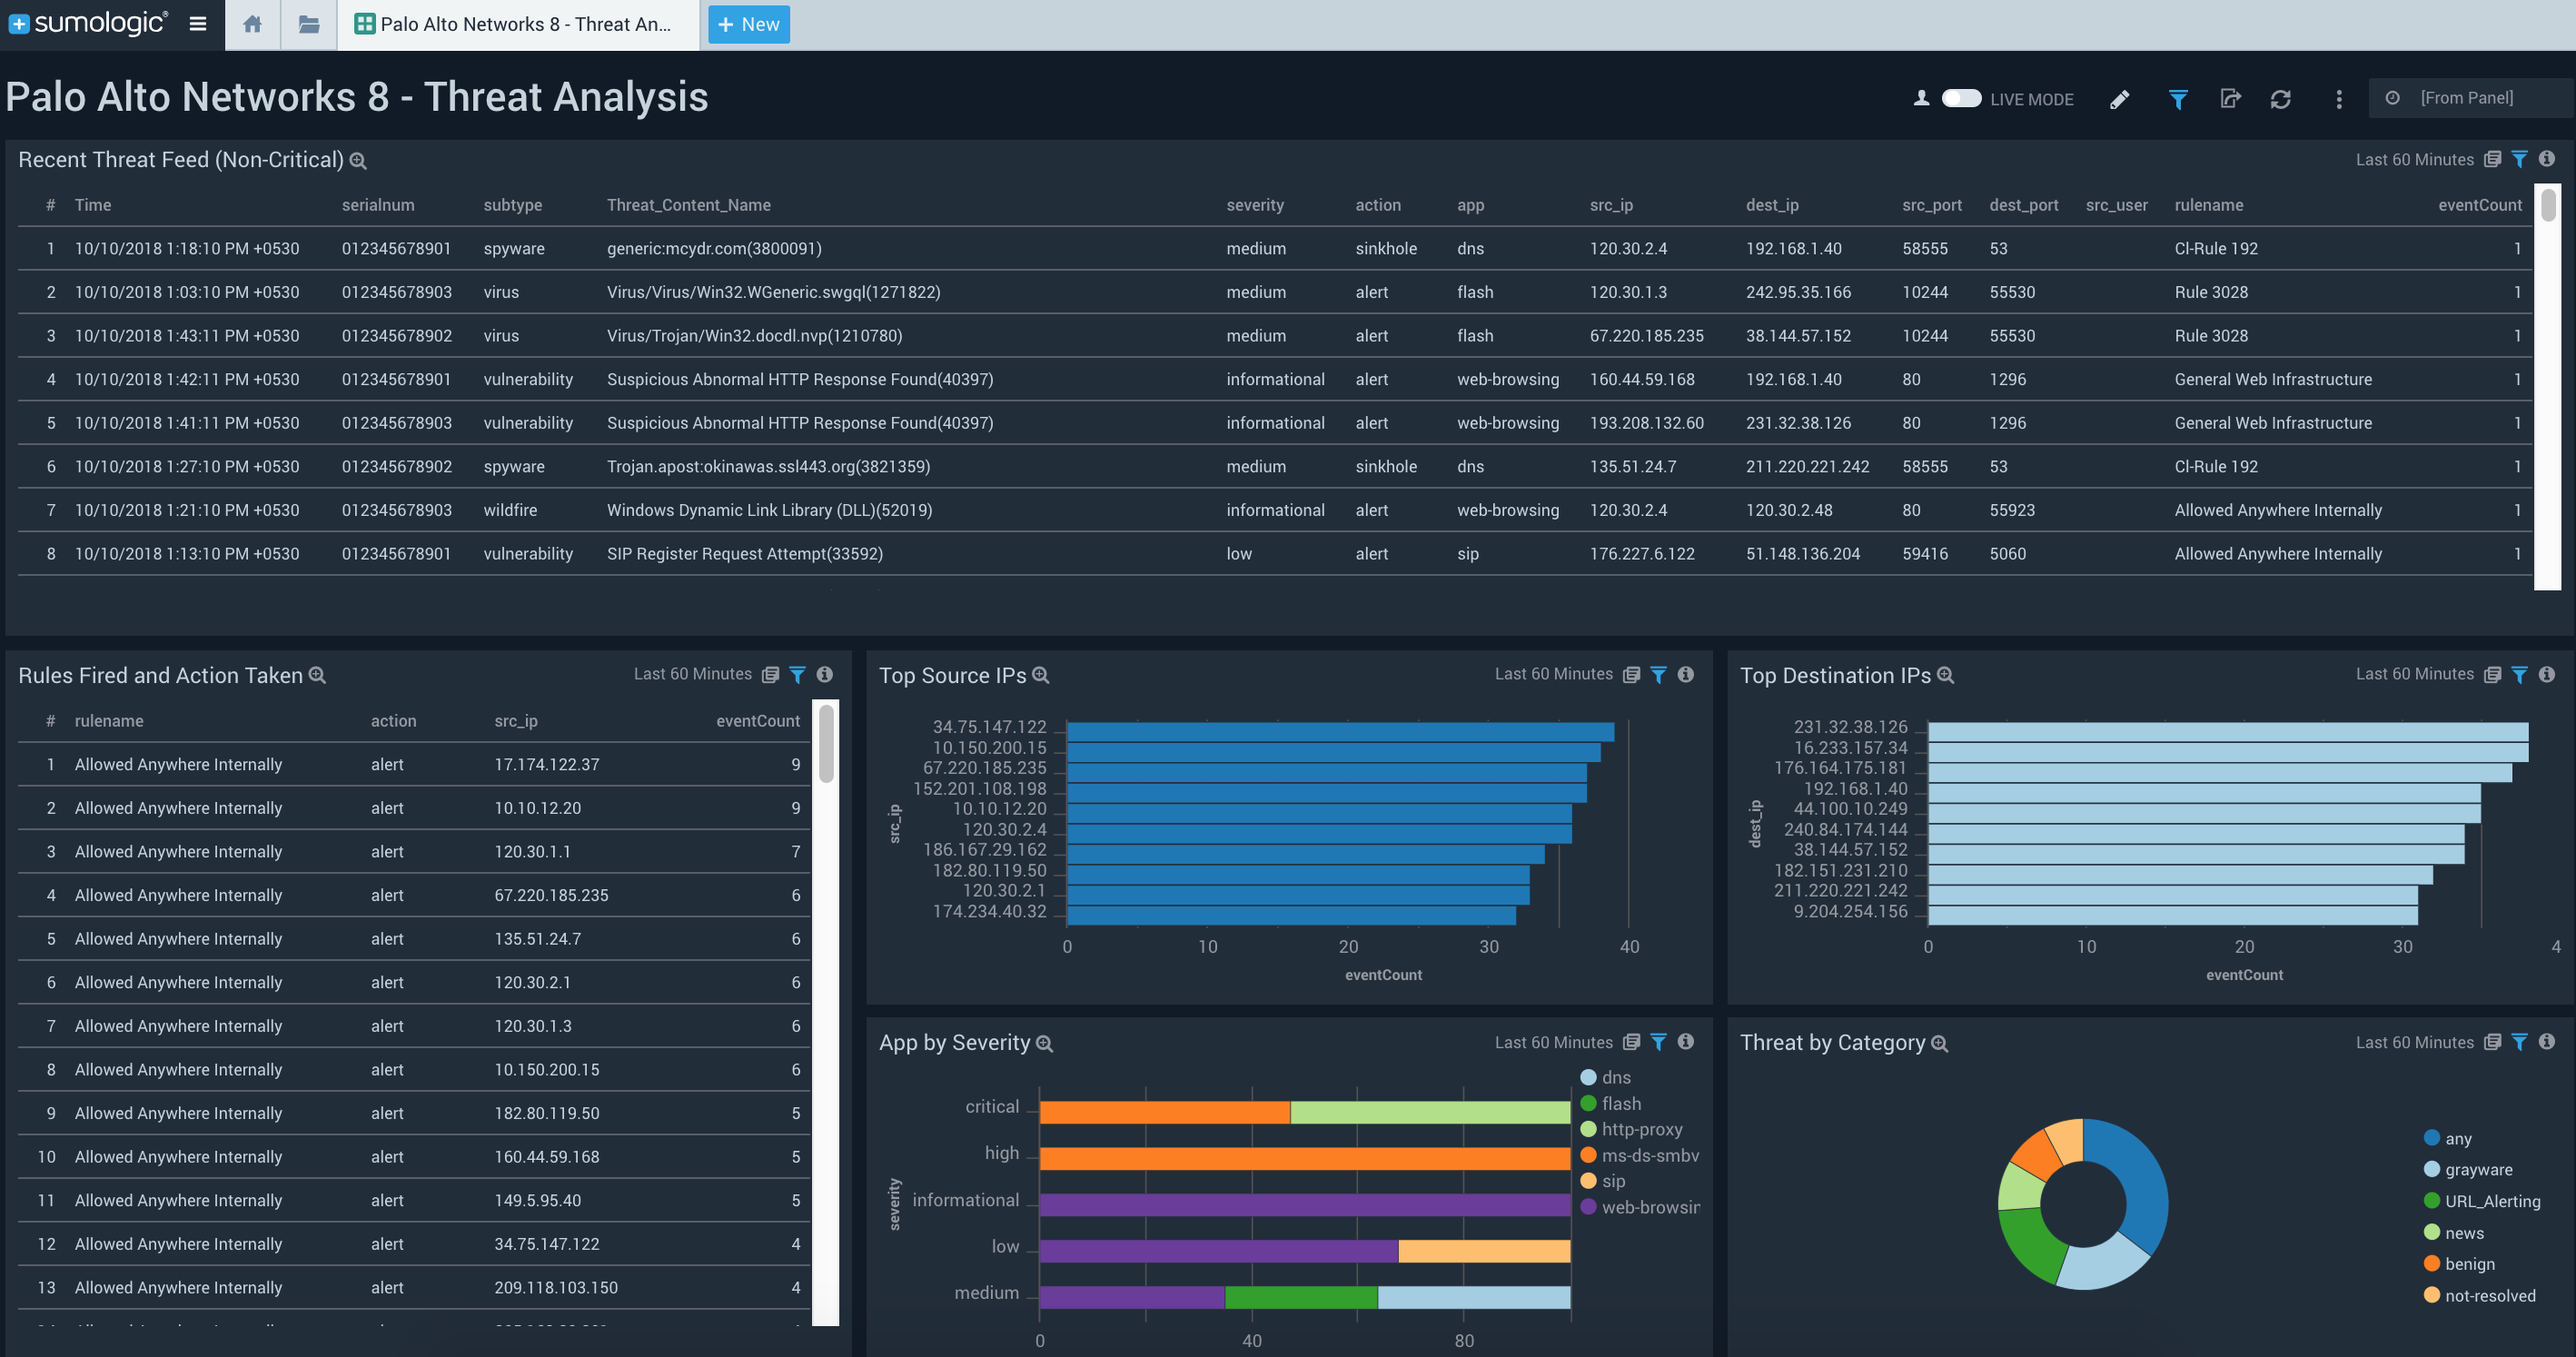The height and width of the screenshot is (1357, 2576).
Task: Click src_ip 209.118.103.150 in Rules Fired
Action: click(x=555, y=1287)
